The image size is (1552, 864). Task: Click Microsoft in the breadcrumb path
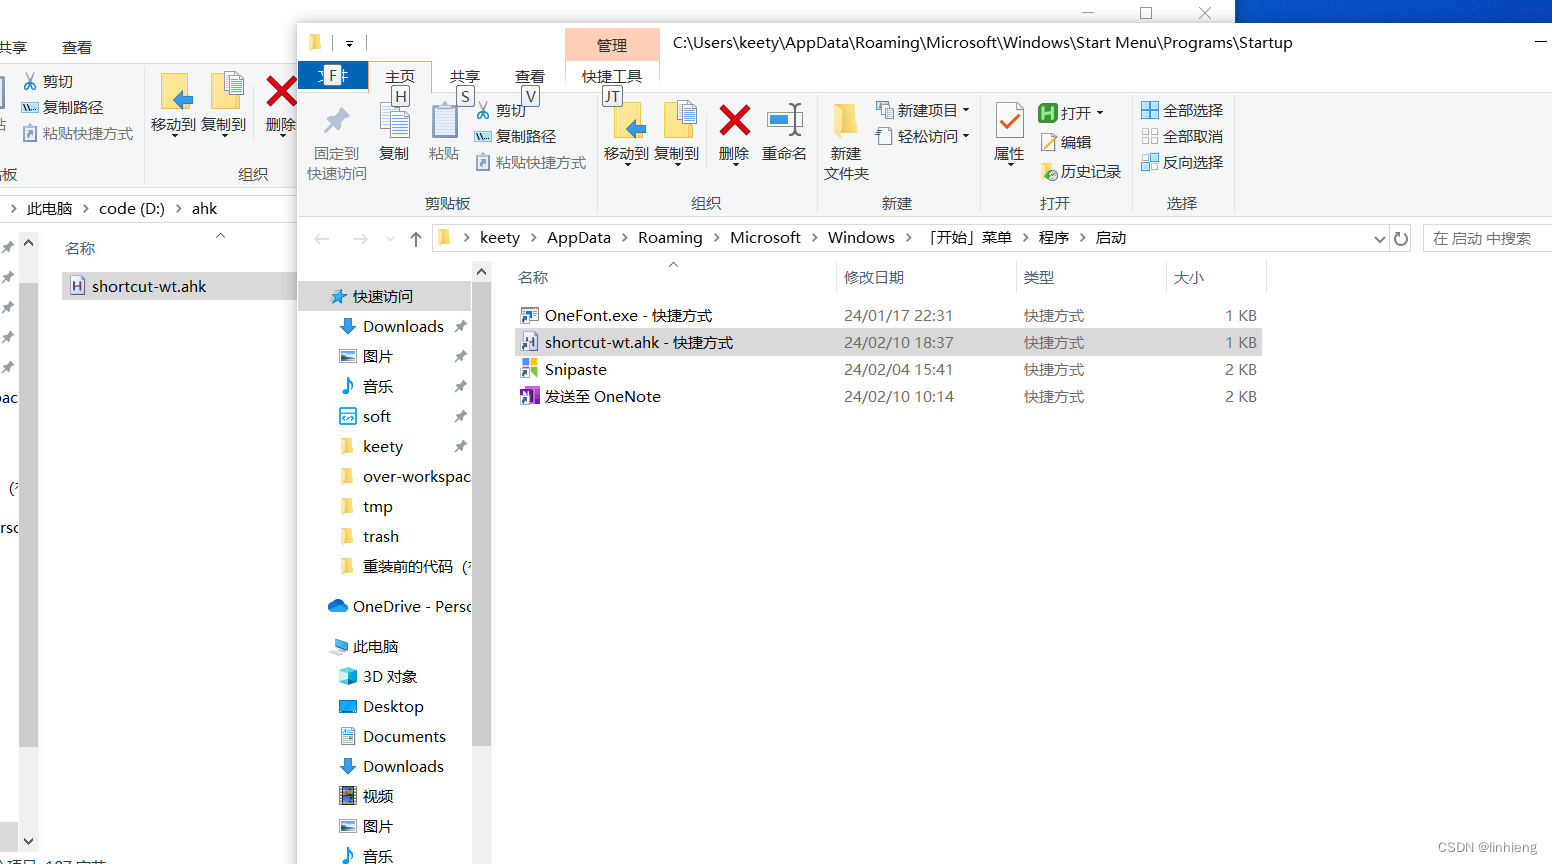click(x=765, y=238)
